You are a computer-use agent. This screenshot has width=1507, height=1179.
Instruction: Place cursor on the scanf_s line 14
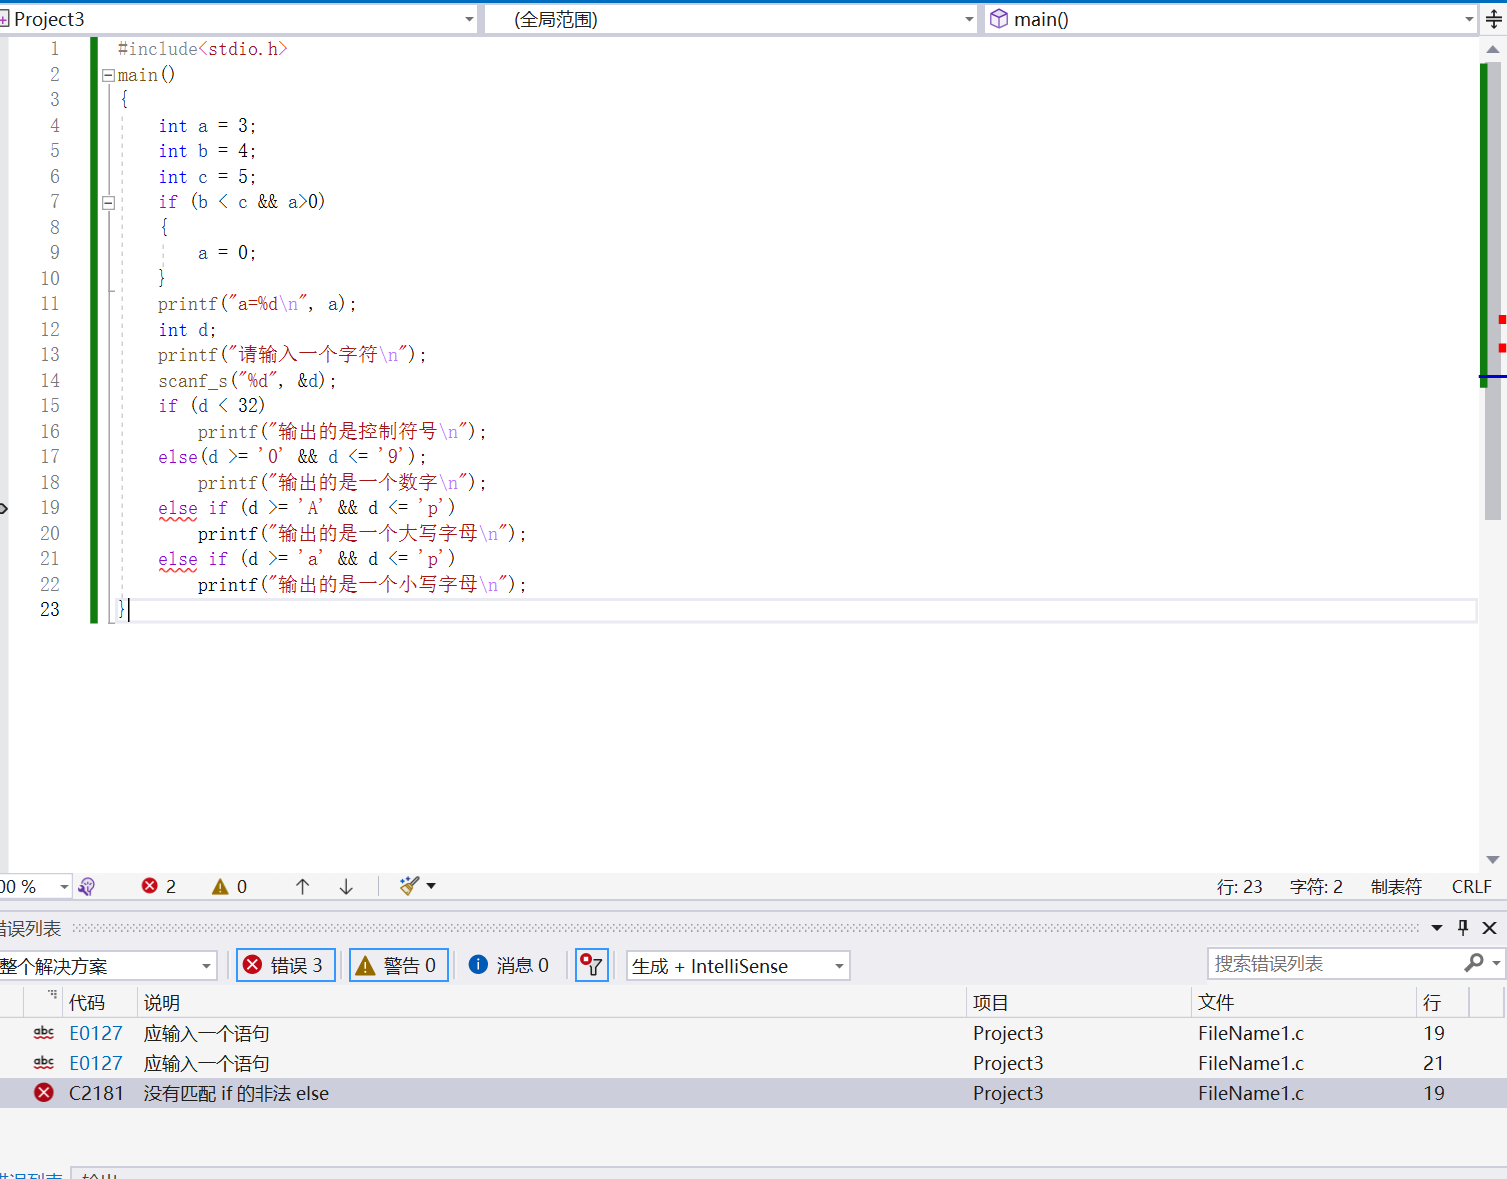[247, 381]
